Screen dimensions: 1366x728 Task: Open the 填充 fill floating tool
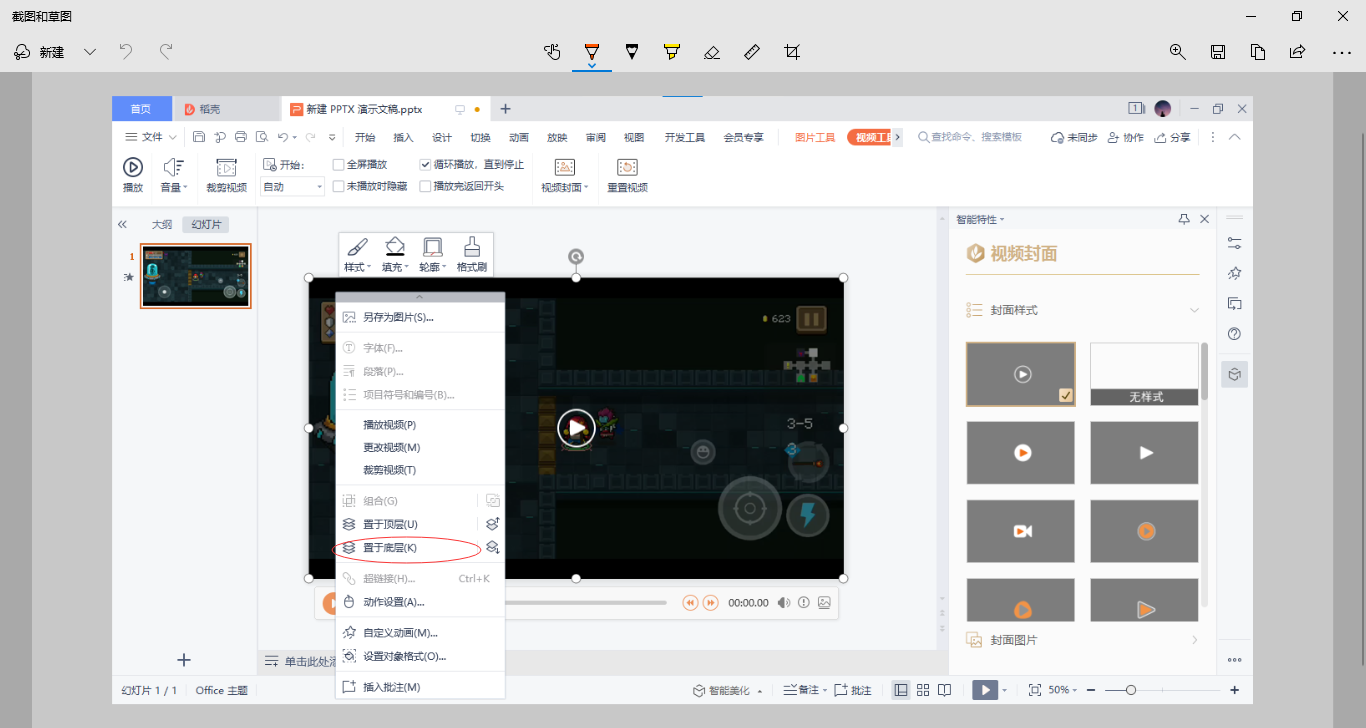pos(396,255)
